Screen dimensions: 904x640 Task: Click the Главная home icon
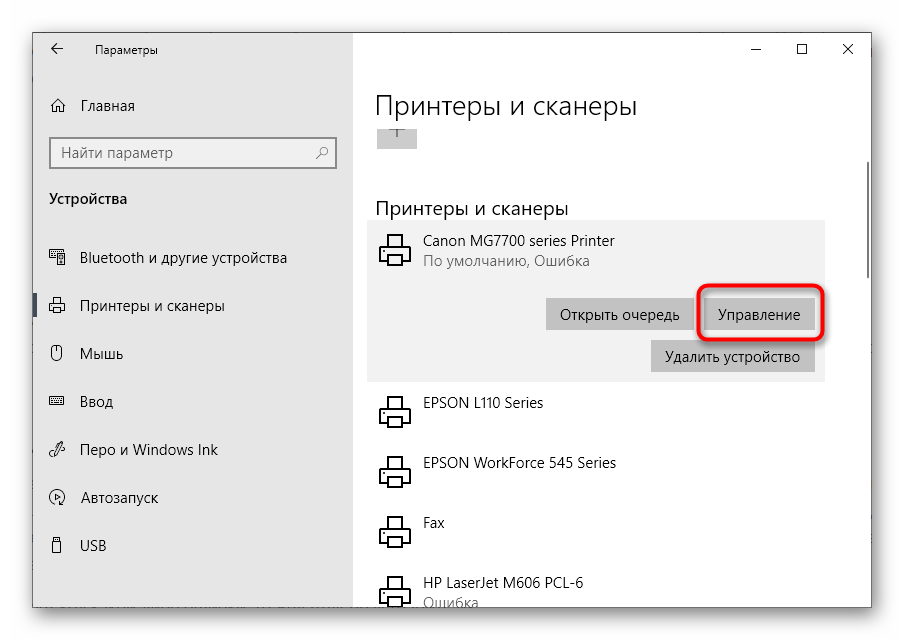[58, 106]
